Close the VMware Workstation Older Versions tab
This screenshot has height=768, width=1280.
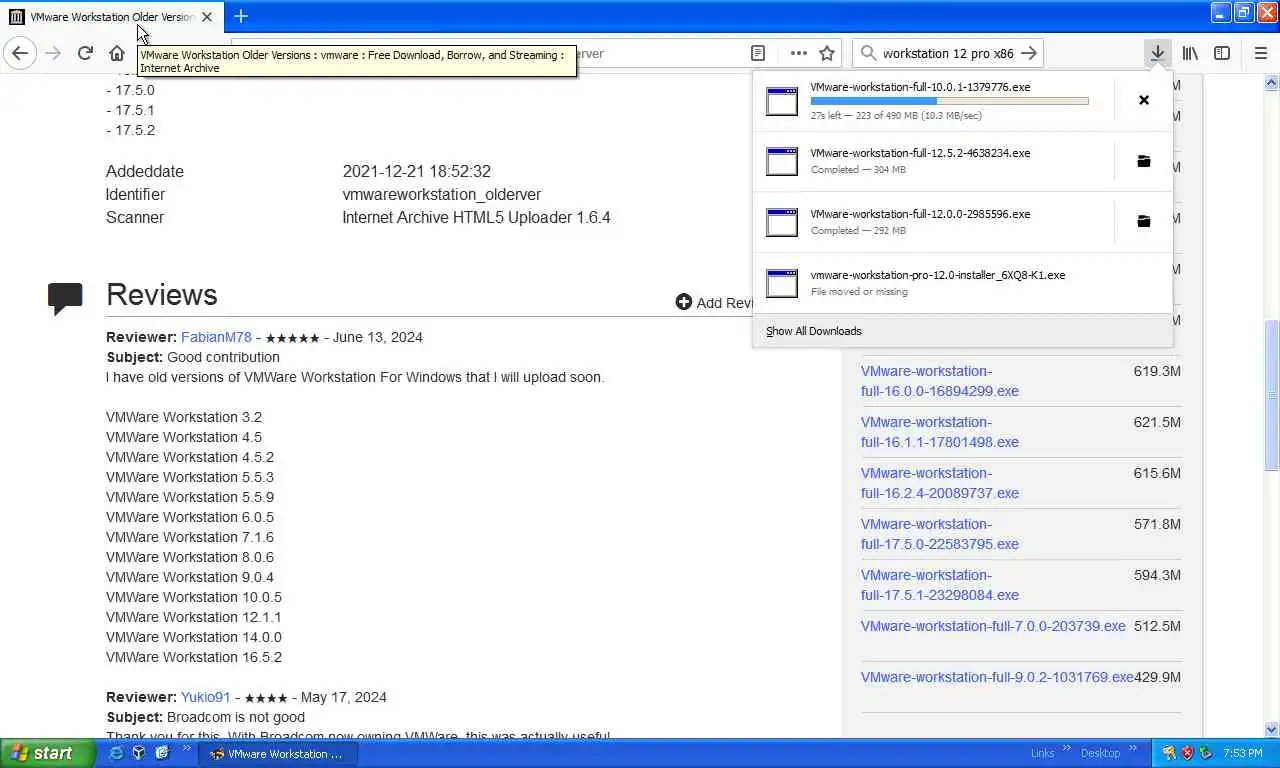pos(207,17)
